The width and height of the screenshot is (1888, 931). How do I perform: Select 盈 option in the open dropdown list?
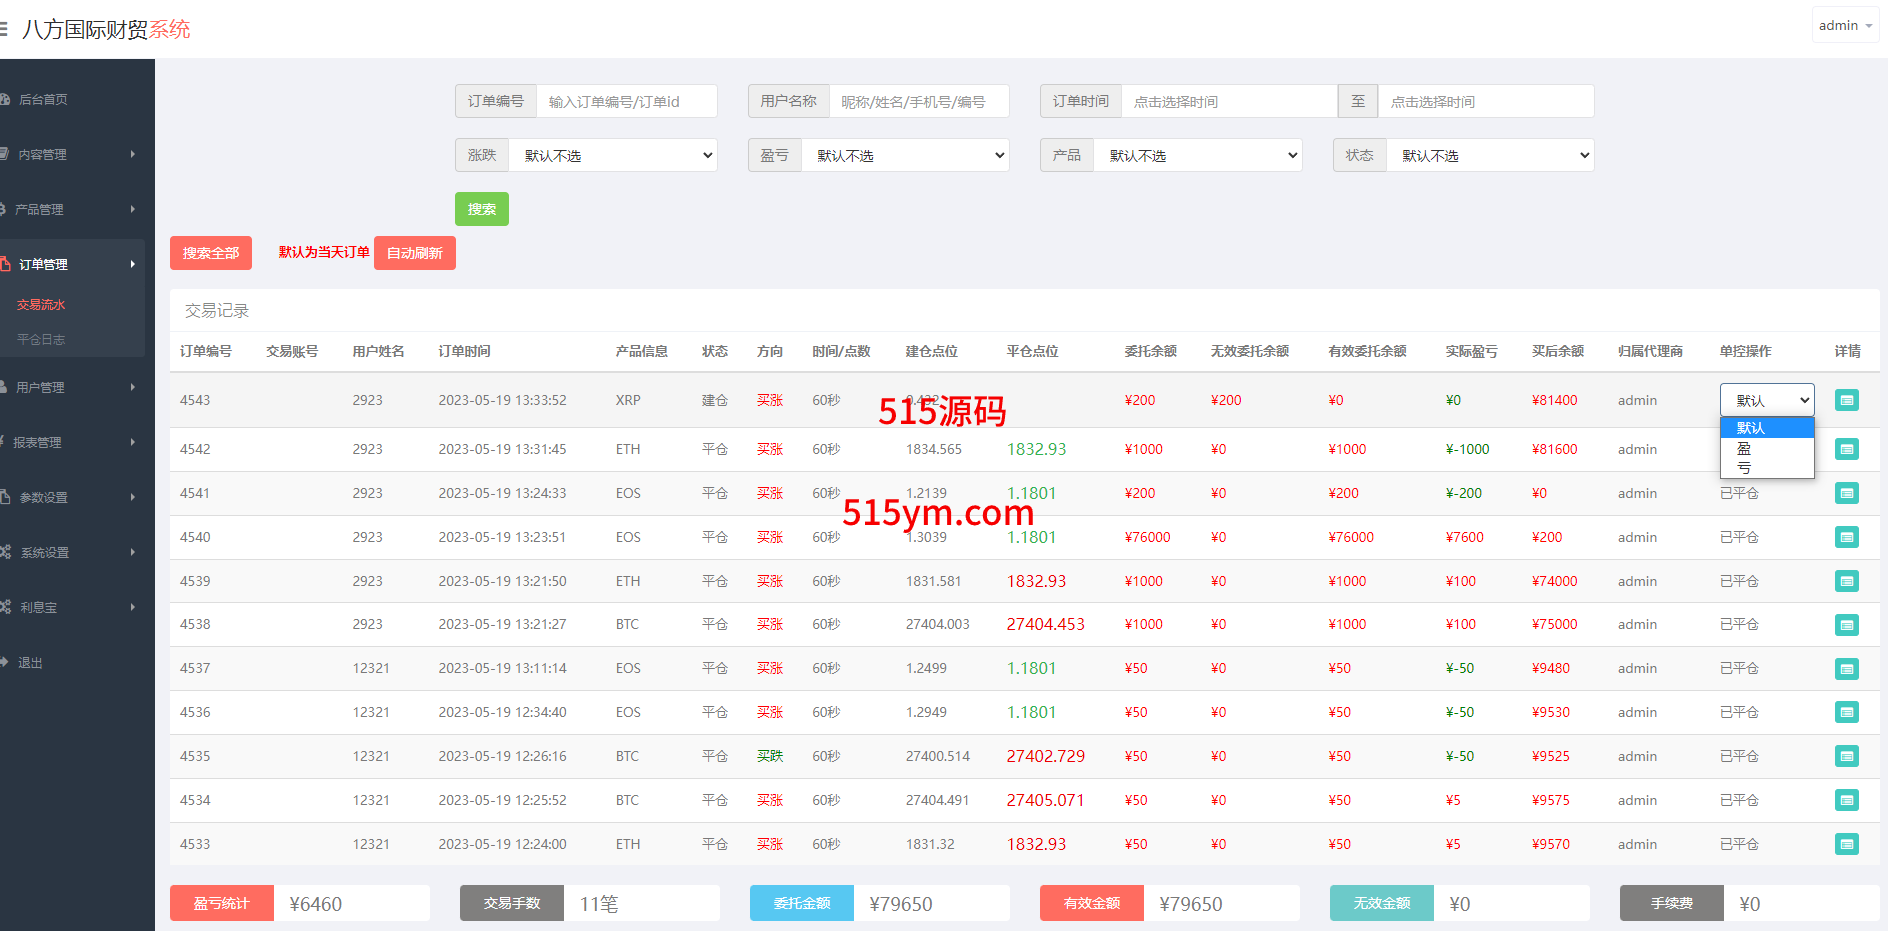(1744, 448)
